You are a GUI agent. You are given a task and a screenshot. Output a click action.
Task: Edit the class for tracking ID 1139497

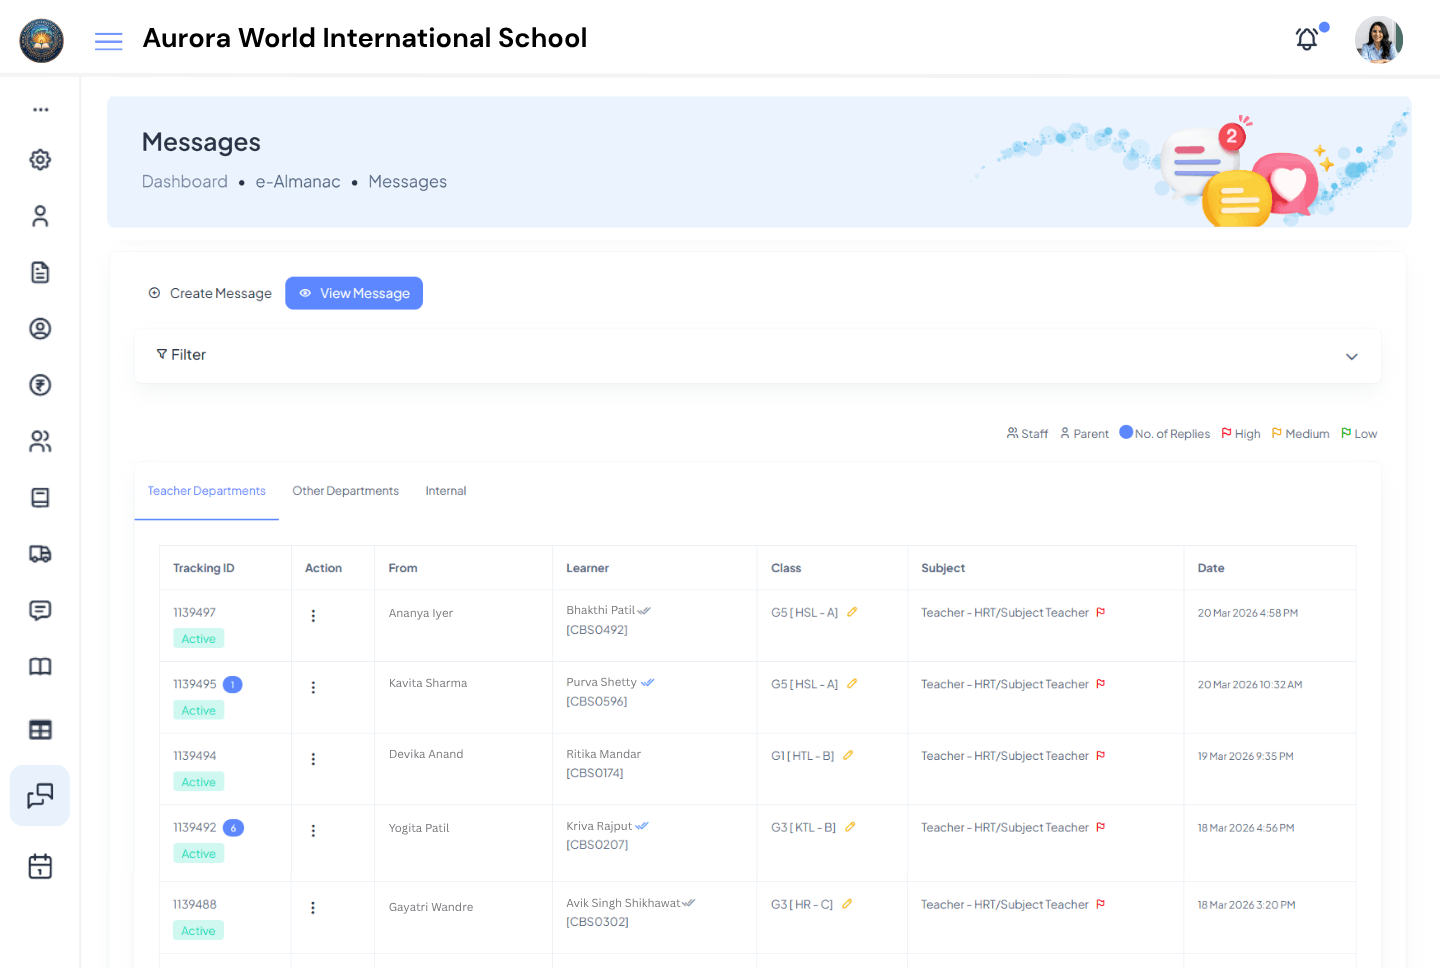click(852, 611)
